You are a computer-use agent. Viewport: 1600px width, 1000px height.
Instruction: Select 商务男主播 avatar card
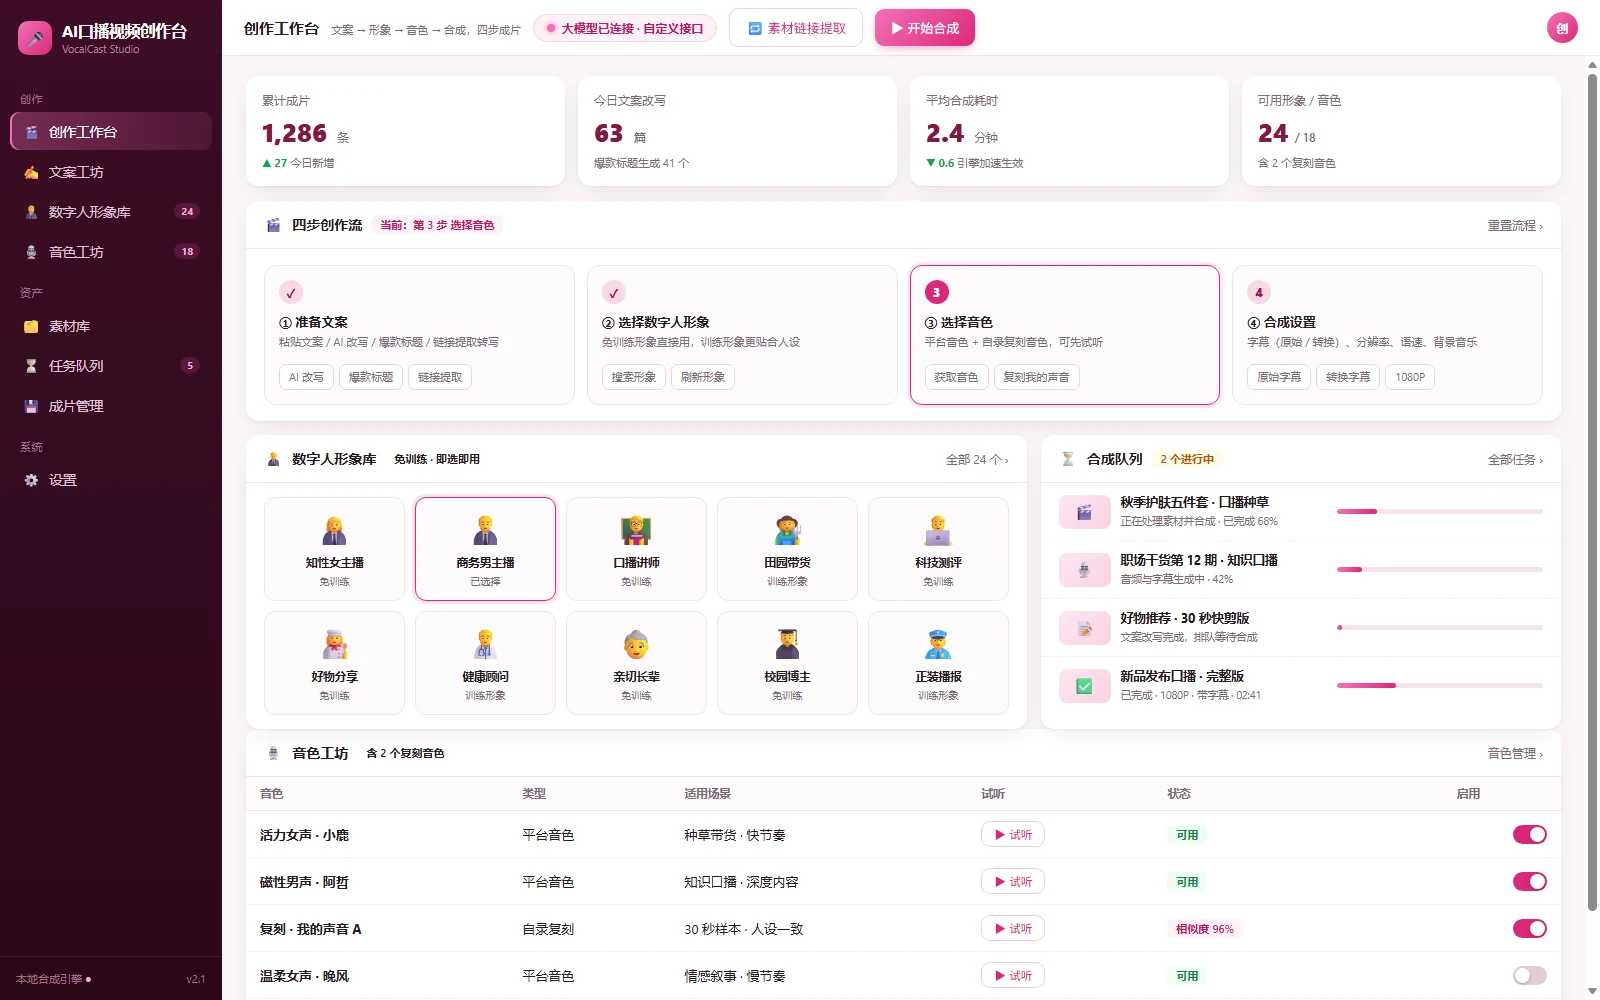(485, 549)
